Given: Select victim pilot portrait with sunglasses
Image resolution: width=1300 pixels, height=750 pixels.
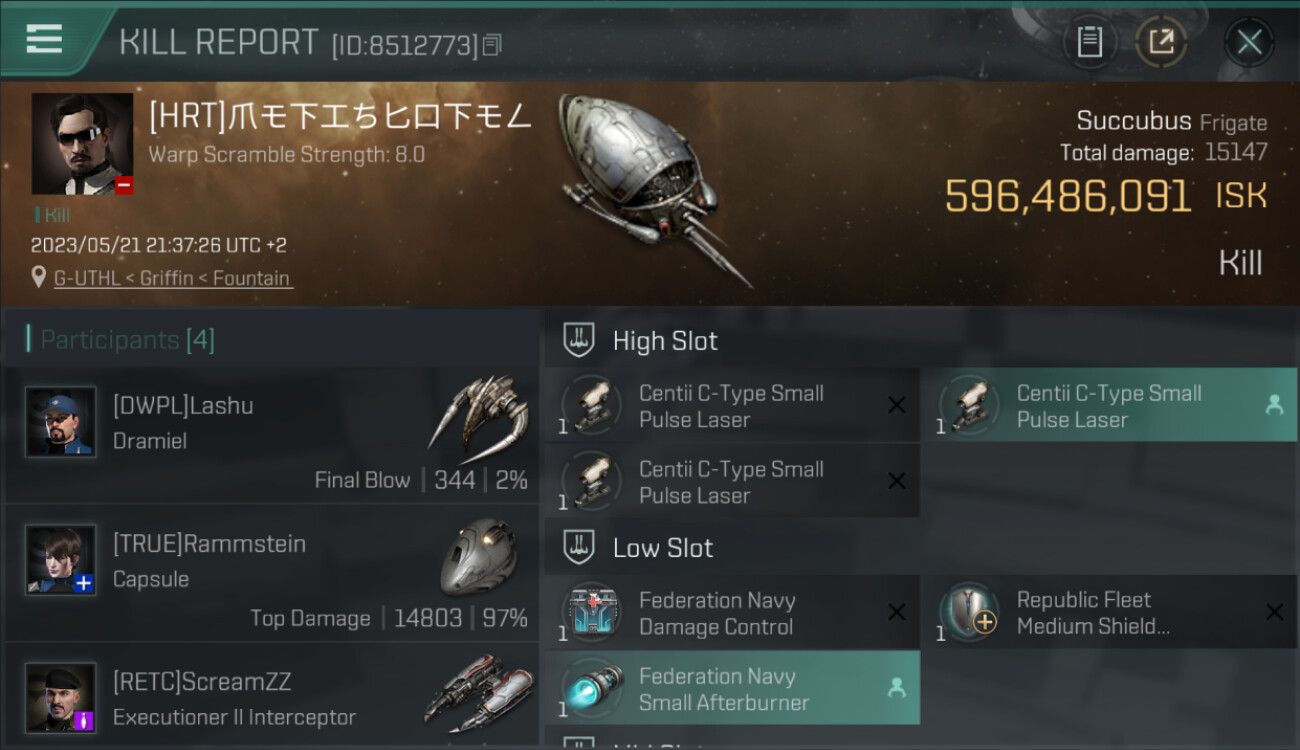Looking at the screenshot, I should (82, 144).
